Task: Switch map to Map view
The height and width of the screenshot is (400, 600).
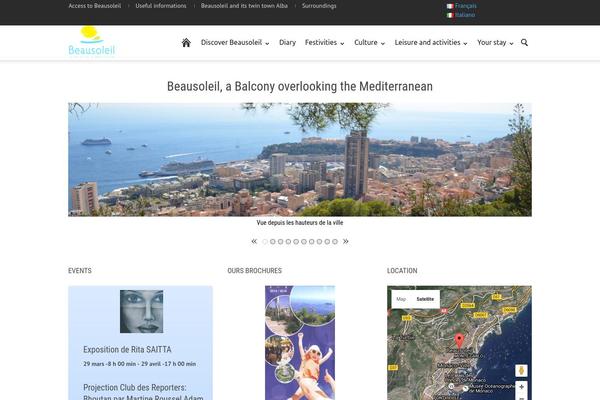Action: tap(401, 299)
